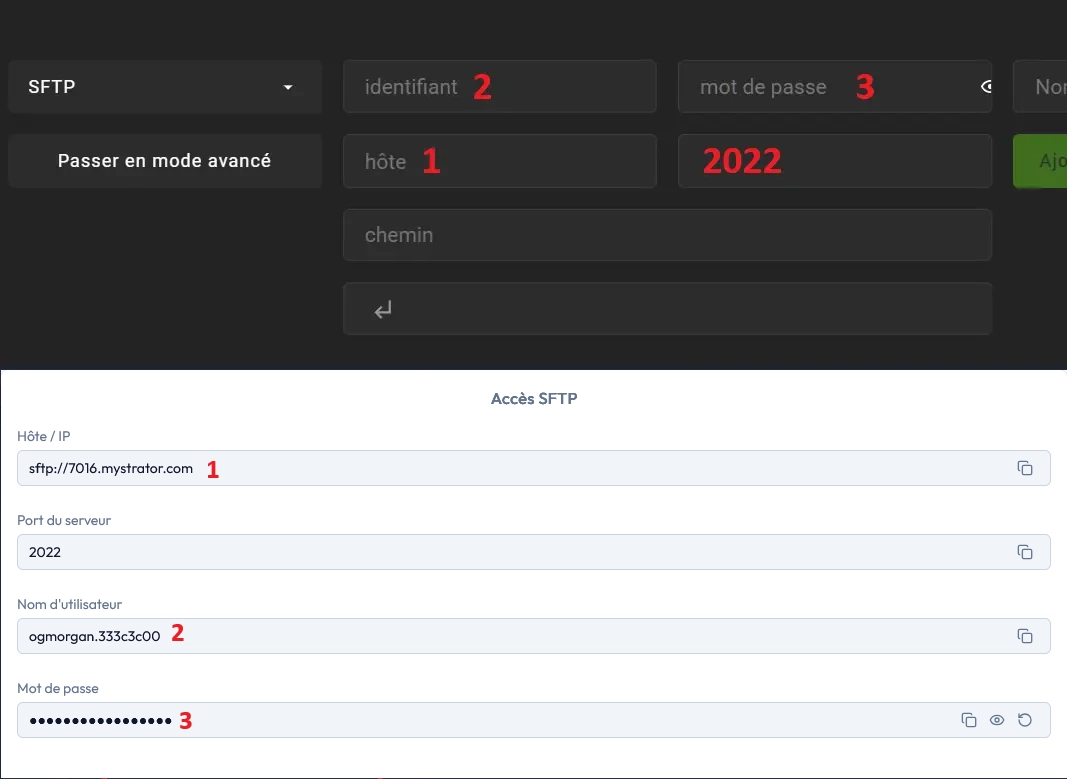Screen dimensions: 1067x779
Task: Copy the Nom d'utilisateur value
Action: [1025, 636]
